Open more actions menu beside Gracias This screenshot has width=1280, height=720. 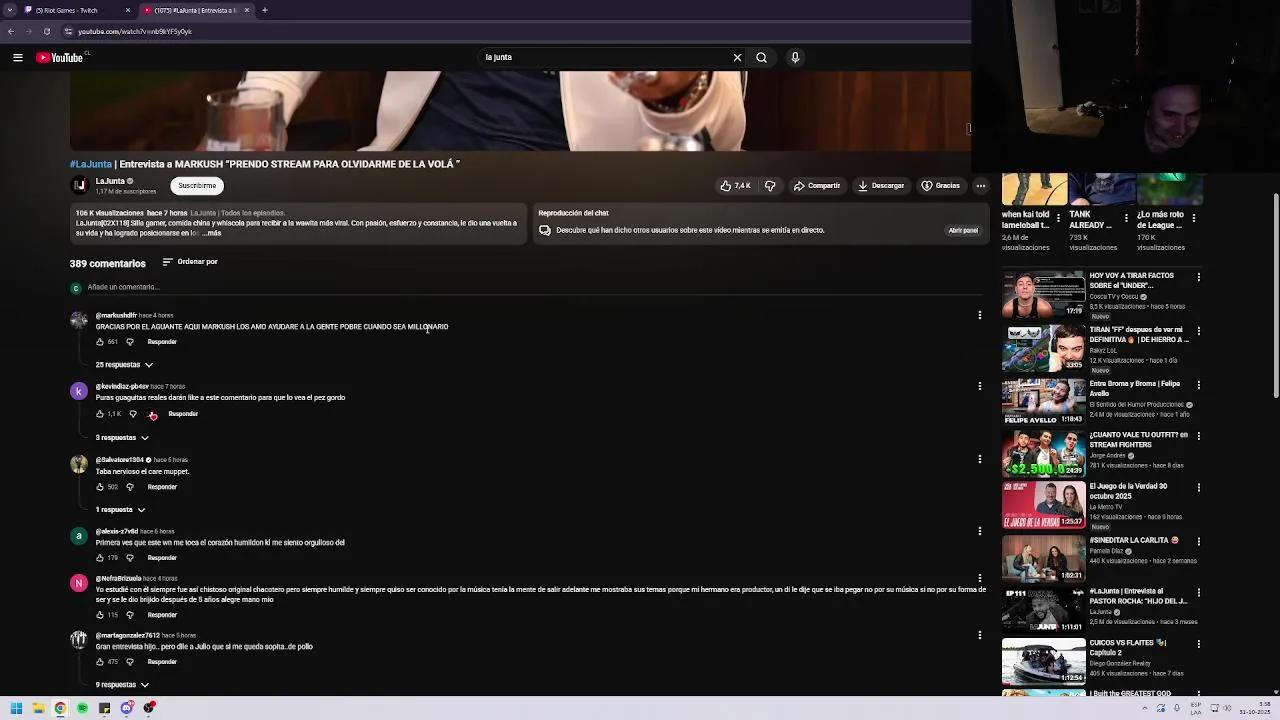981,186
